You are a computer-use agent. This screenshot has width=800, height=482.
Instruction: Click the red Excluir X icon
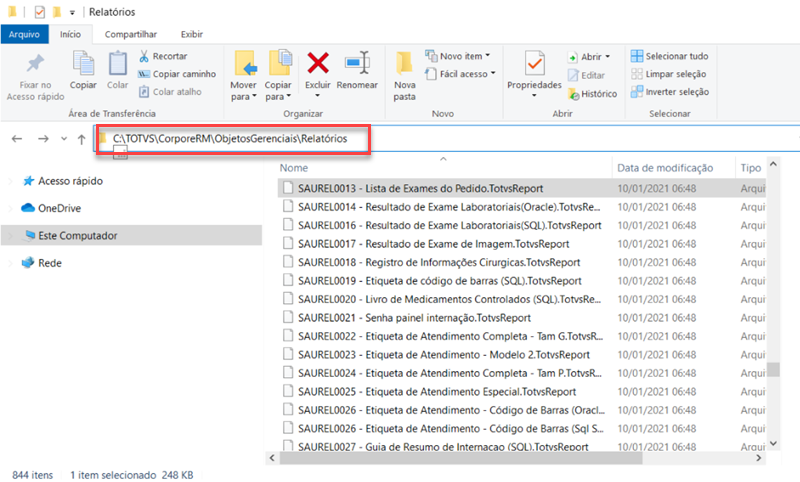pyautogui.click(x=318, y=63)
